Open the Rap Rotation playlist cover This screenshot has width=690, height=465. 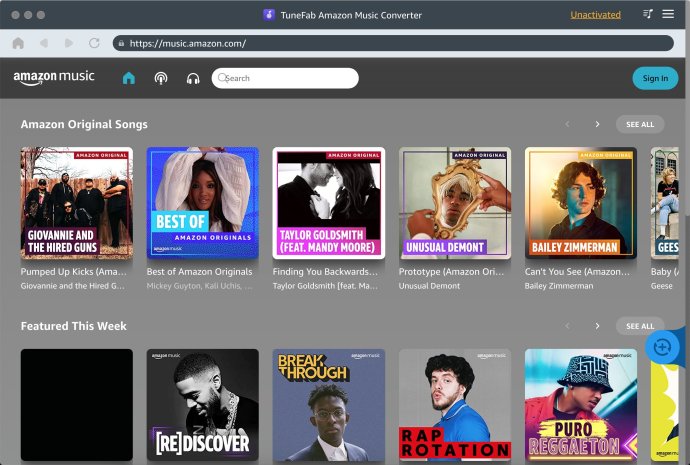455,405
